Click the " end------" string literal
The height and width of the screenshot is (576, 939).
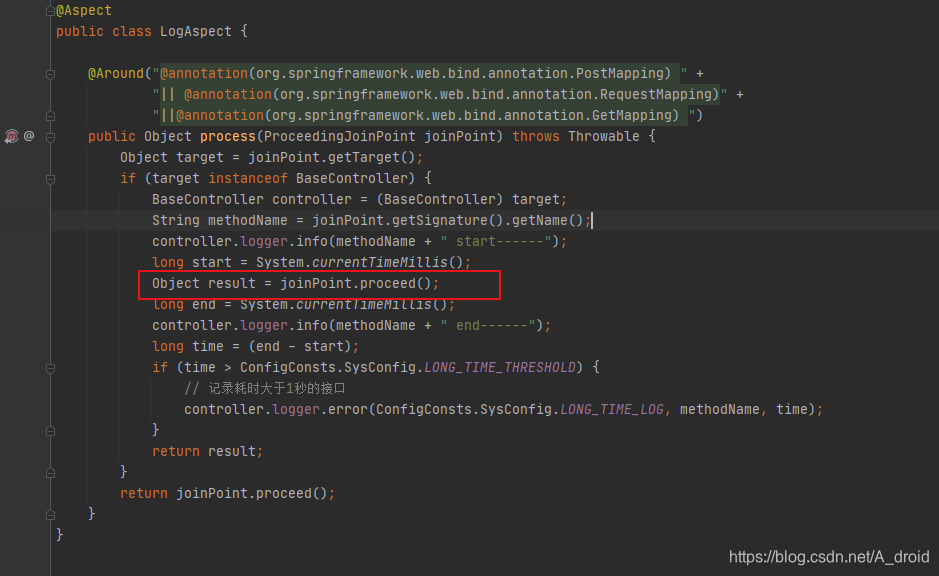(488, 325)
